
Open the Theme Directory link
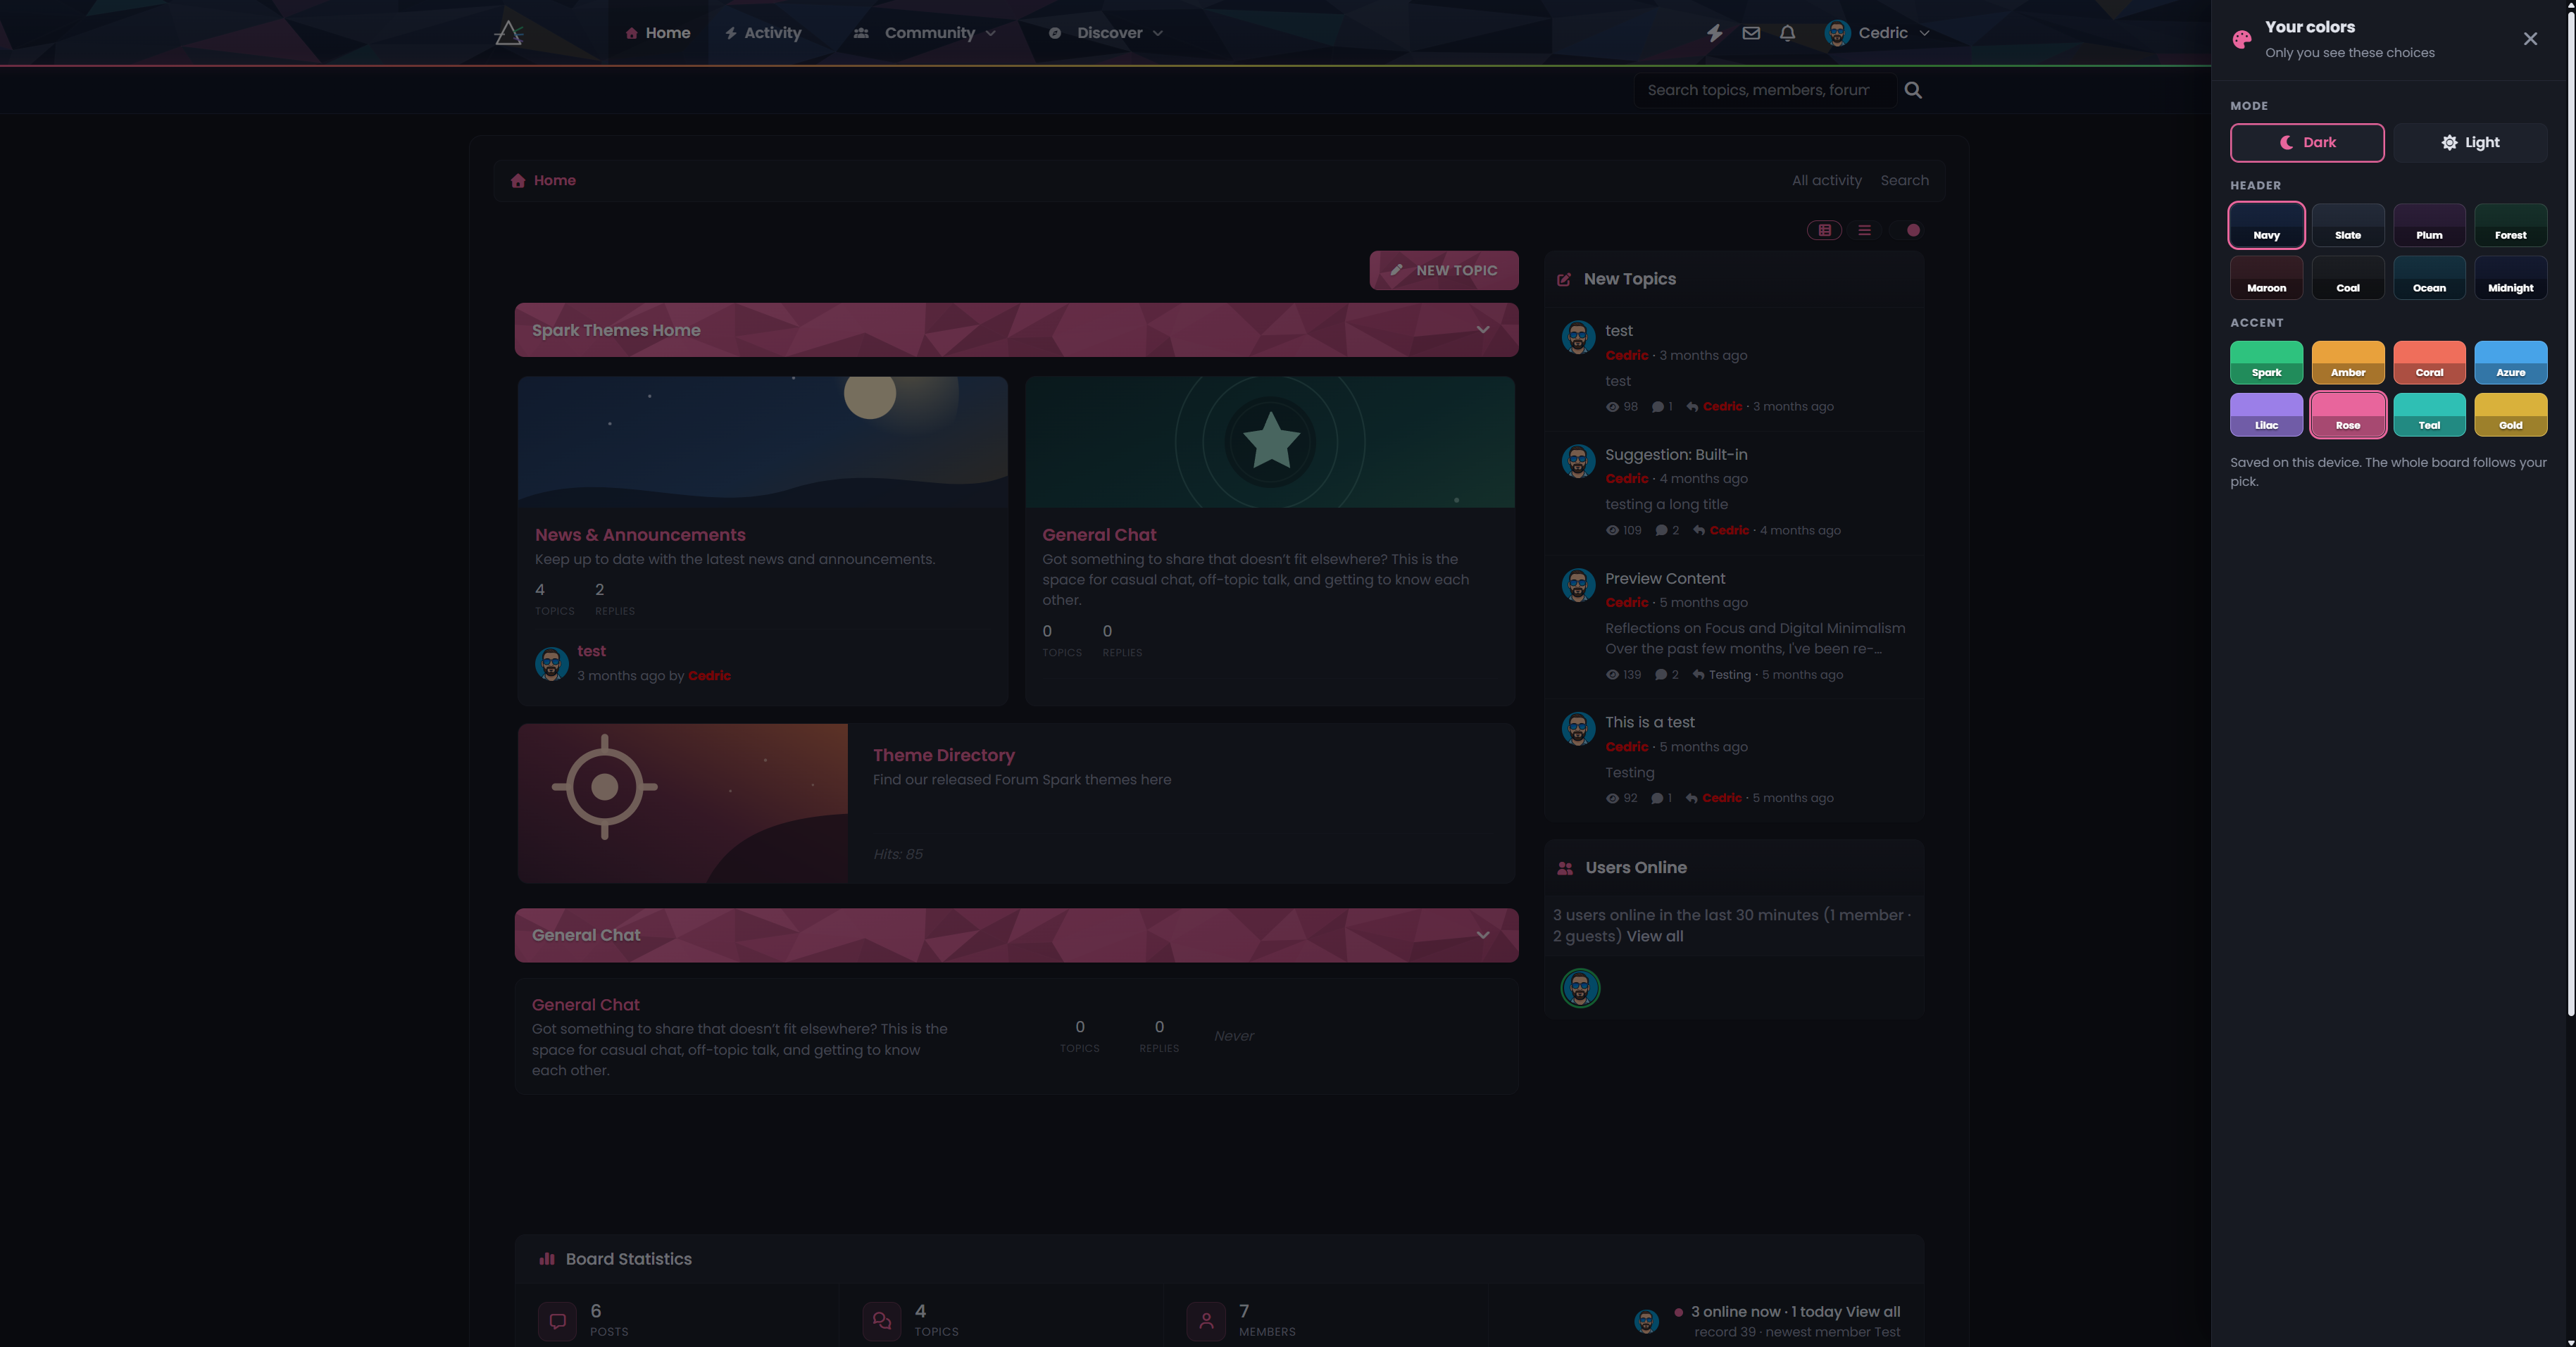click(x=943, y=755)
